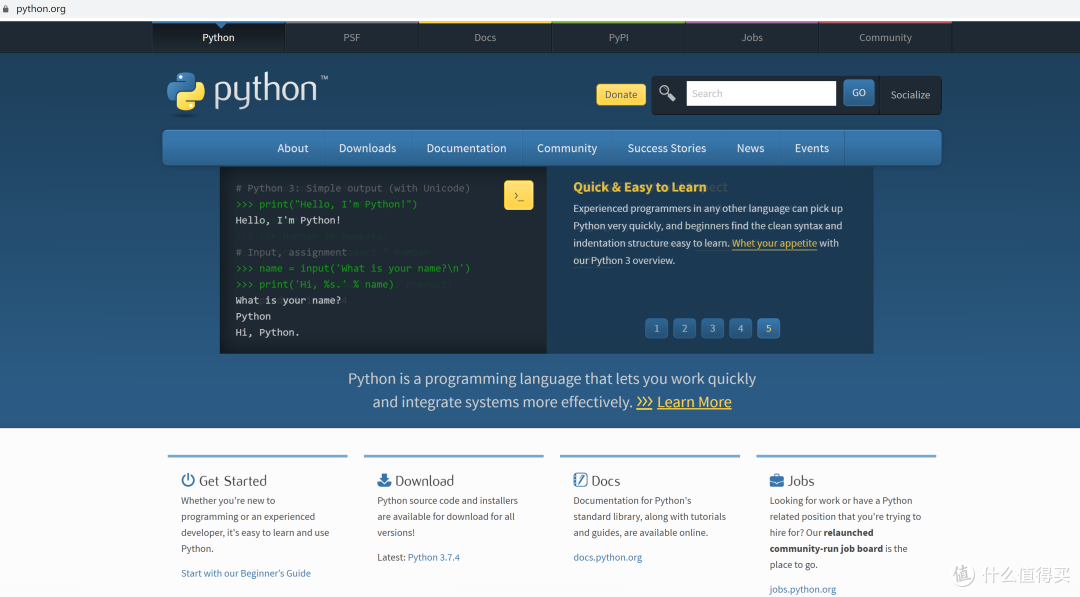Click the output text 'Hi, Python.'

click(267, 332)
